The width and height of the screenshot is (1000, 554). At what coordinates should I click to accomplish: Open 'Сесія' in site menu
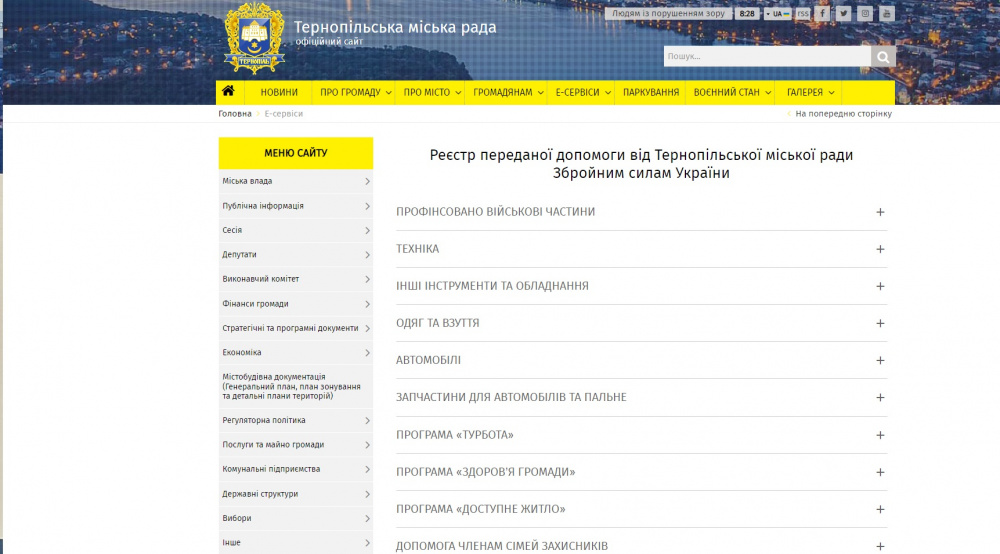pos(296,230)
